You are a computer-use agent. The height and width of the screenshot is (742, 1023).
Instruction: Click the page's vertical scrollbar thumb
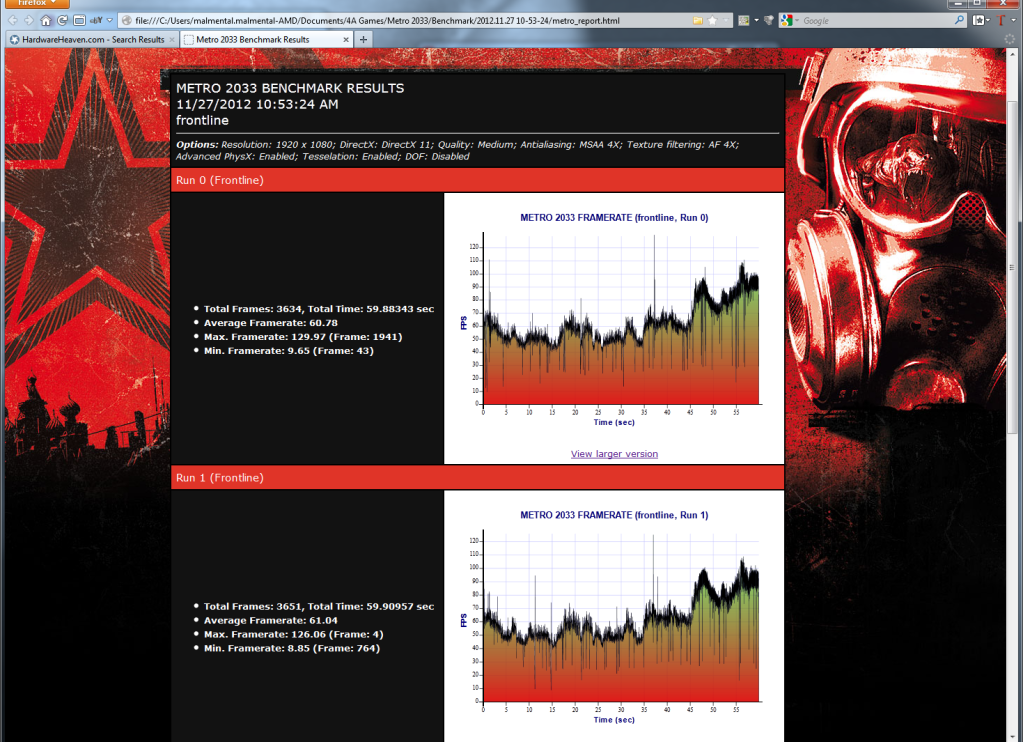(1012, 268)
